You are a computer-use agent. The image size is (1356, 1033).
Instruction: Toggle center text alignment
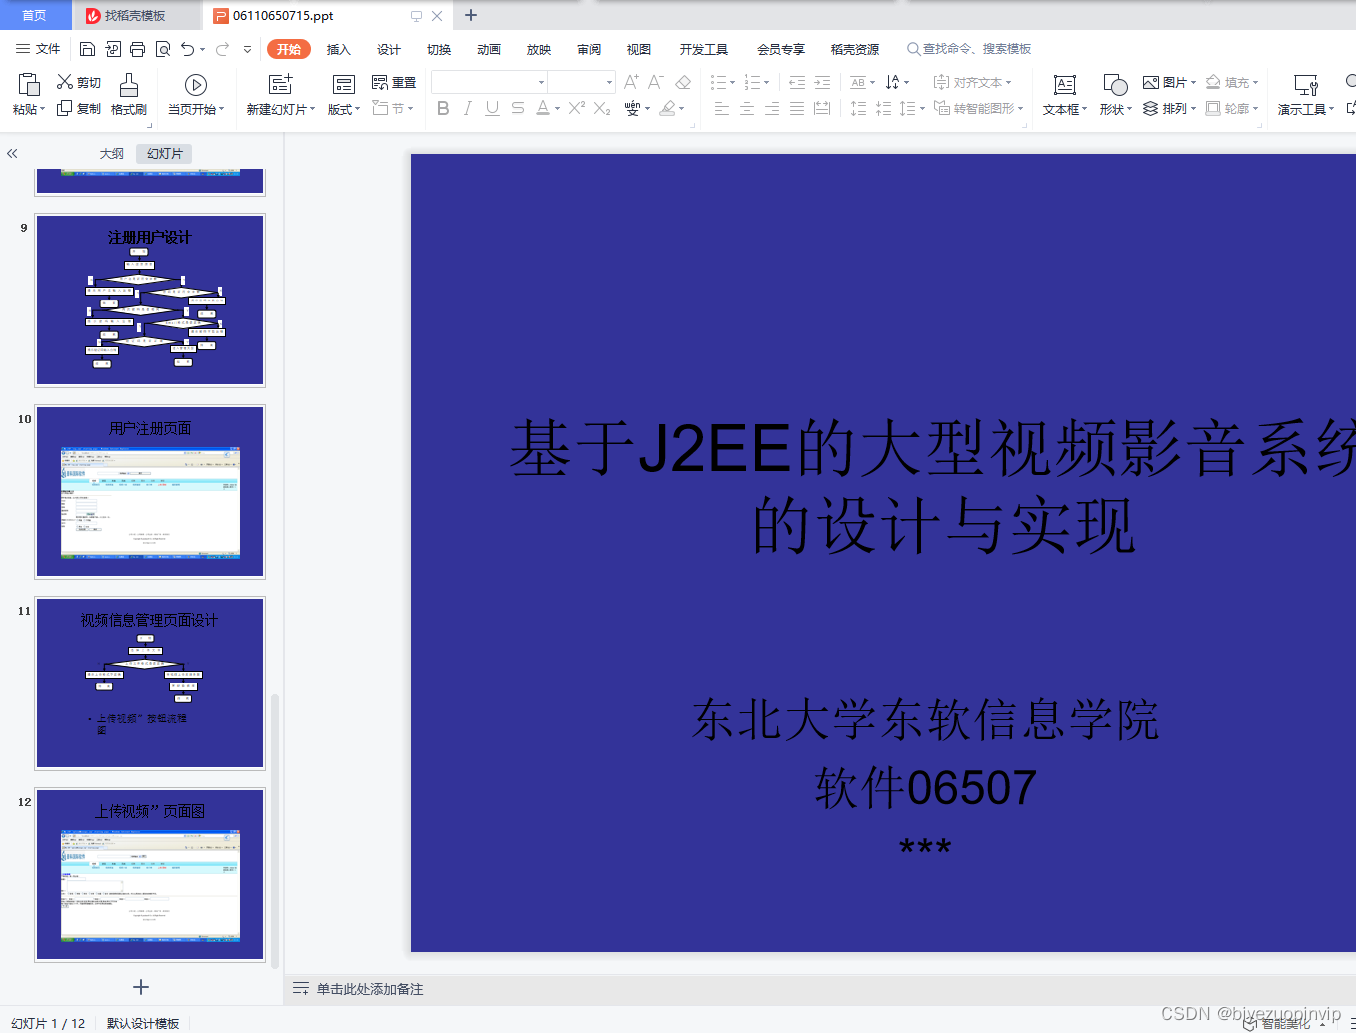coord(747,108)
